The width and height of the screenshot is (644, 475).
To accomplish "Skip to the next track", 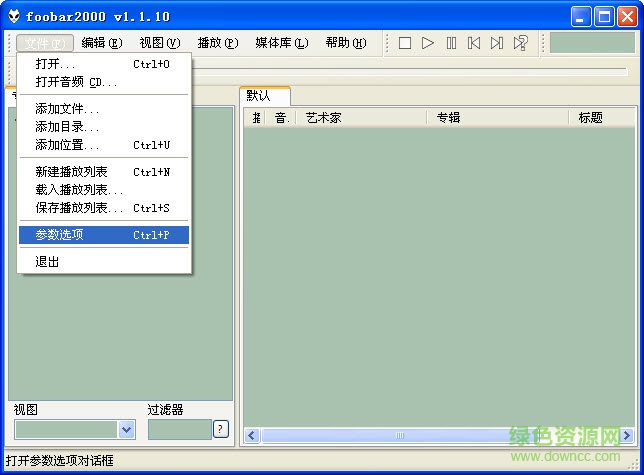I will point(497,43).
